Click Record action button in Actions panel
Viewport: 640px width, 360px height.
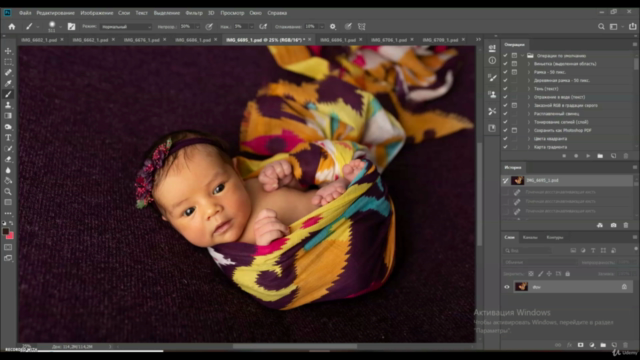576,156
